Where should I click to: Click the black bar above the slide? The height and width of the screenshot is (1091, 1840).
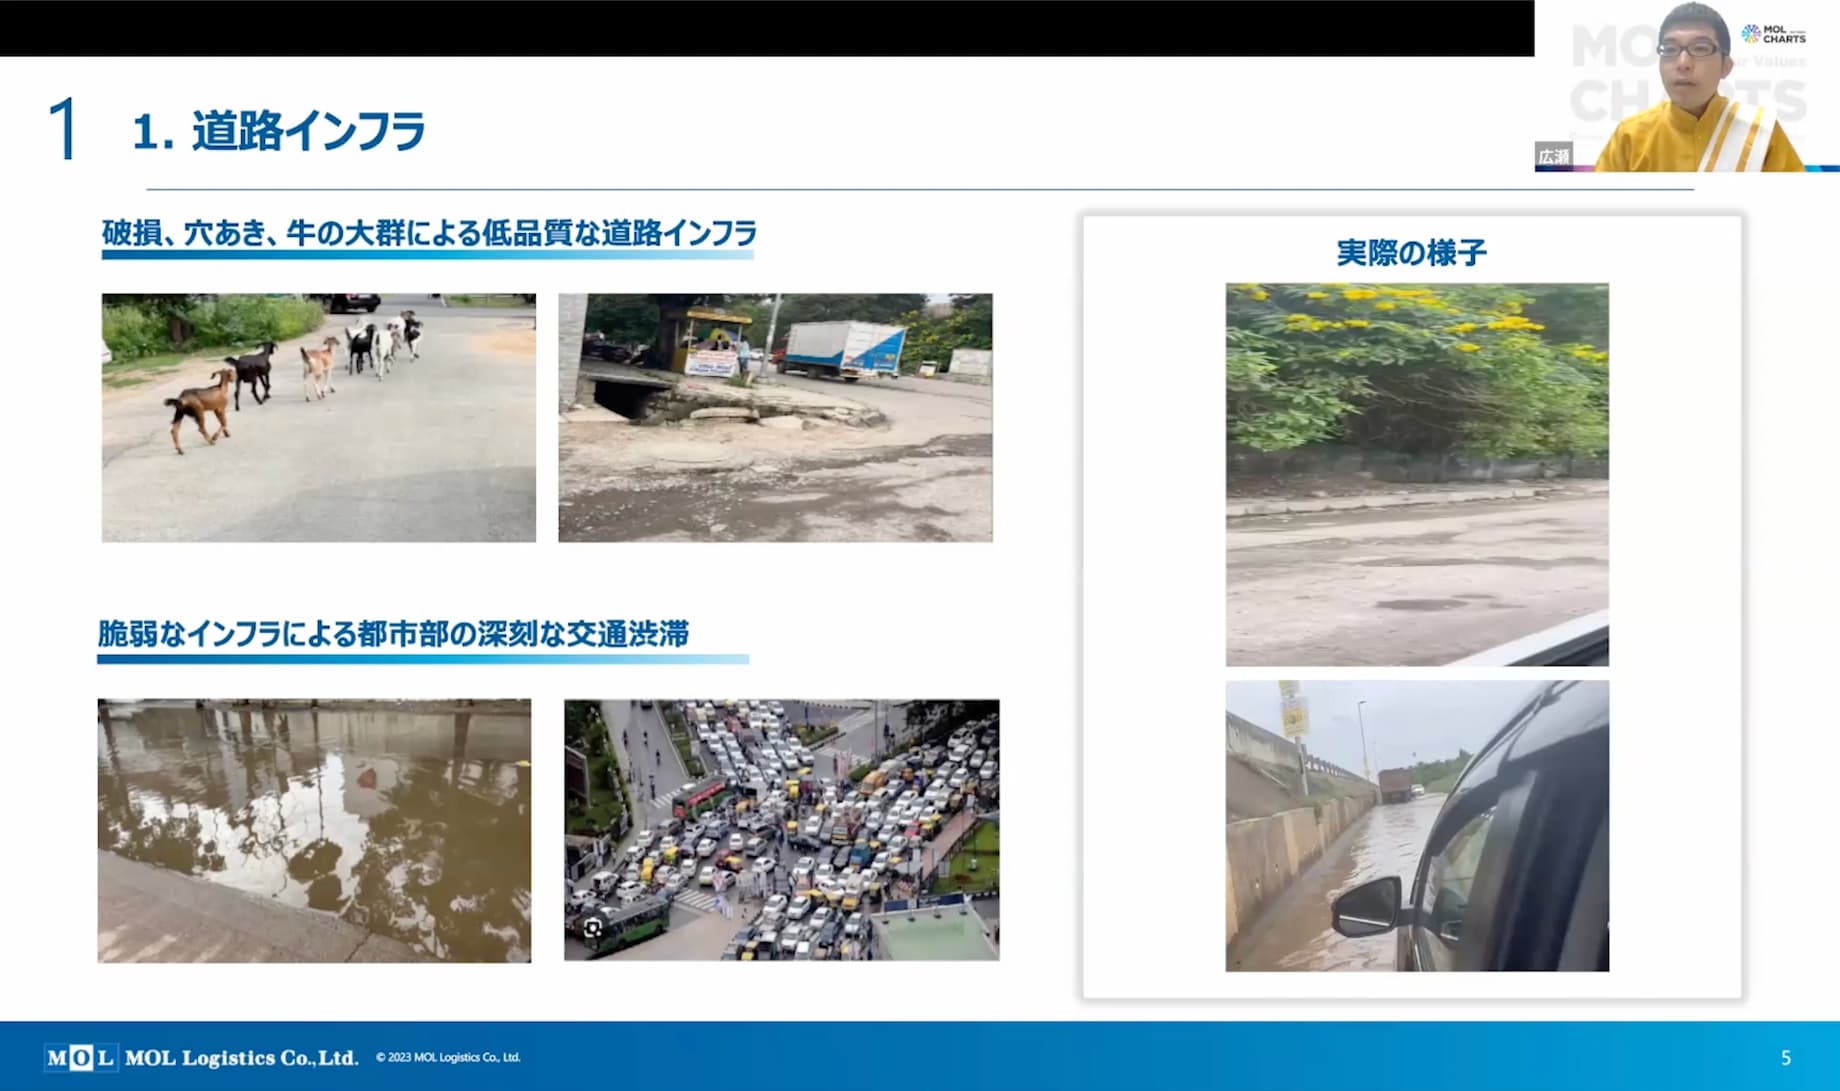[766, 27]
